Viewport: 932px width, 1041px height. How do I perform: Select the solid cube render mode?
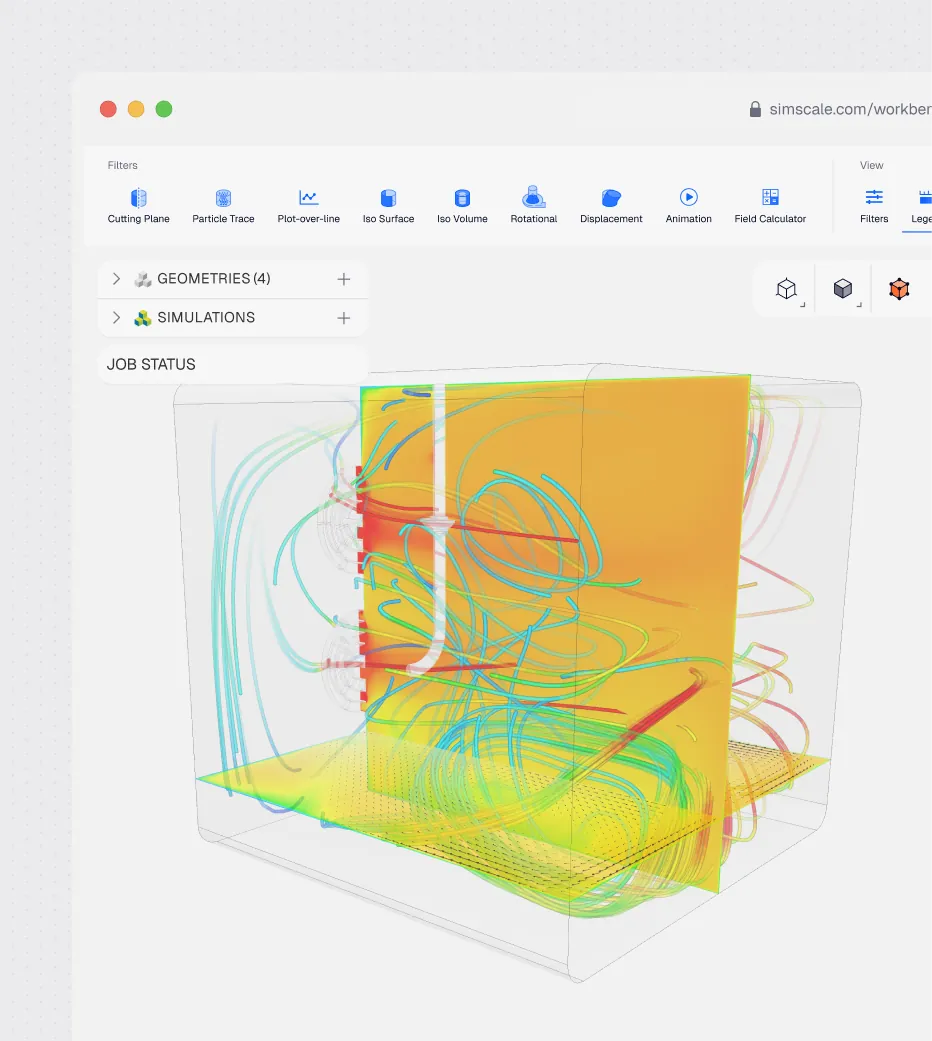(843, 289)
